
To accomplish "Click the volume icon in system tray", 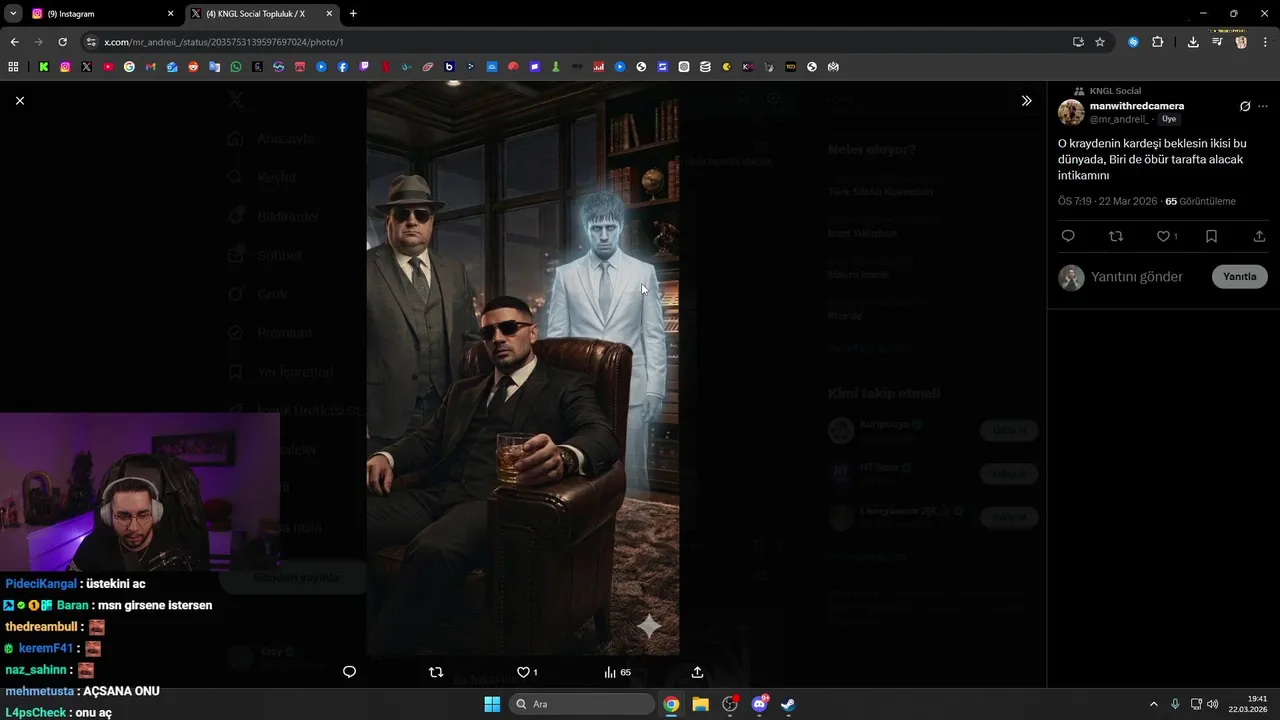I will tap(1213, 704).
